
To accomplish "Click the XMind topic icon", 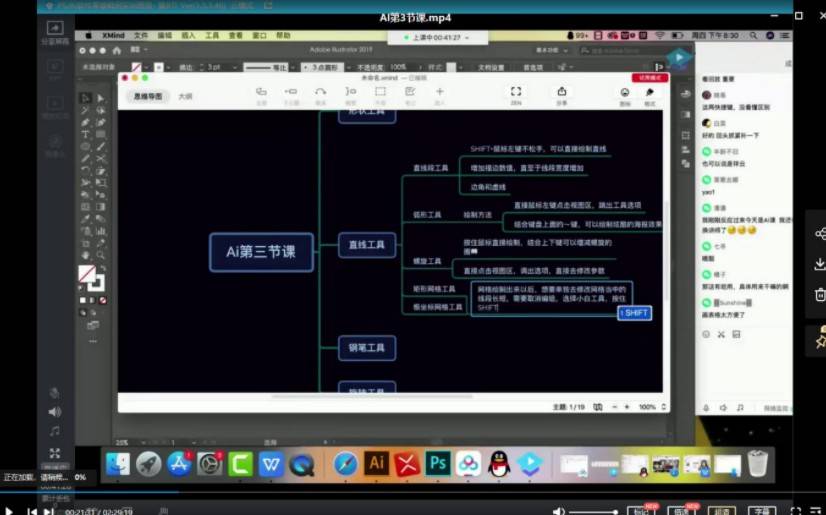I will click(x=261, y=92).
